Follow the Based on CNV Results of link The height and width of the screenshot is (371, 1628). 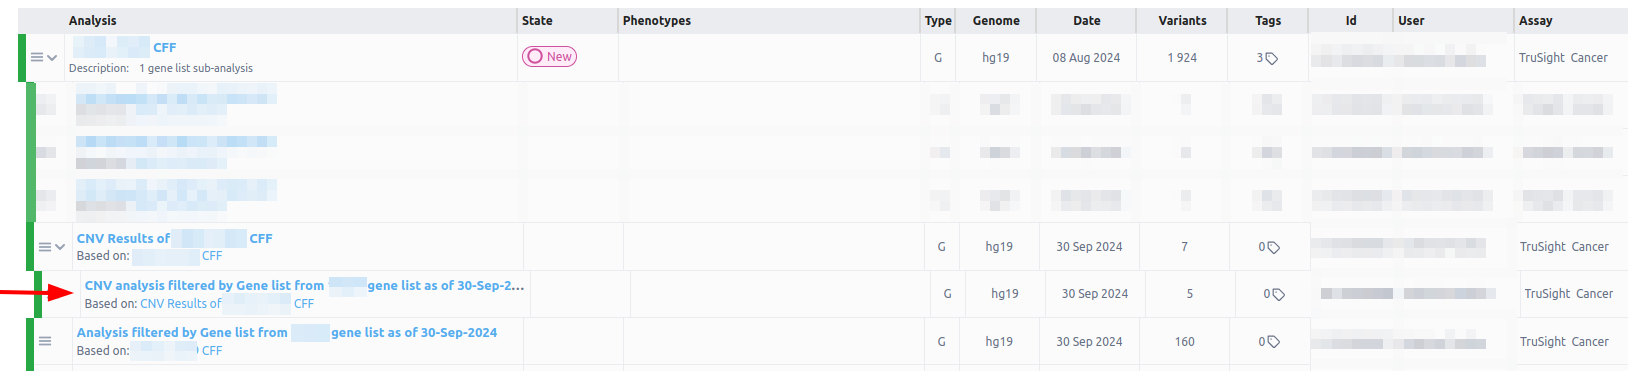(227, 303)
